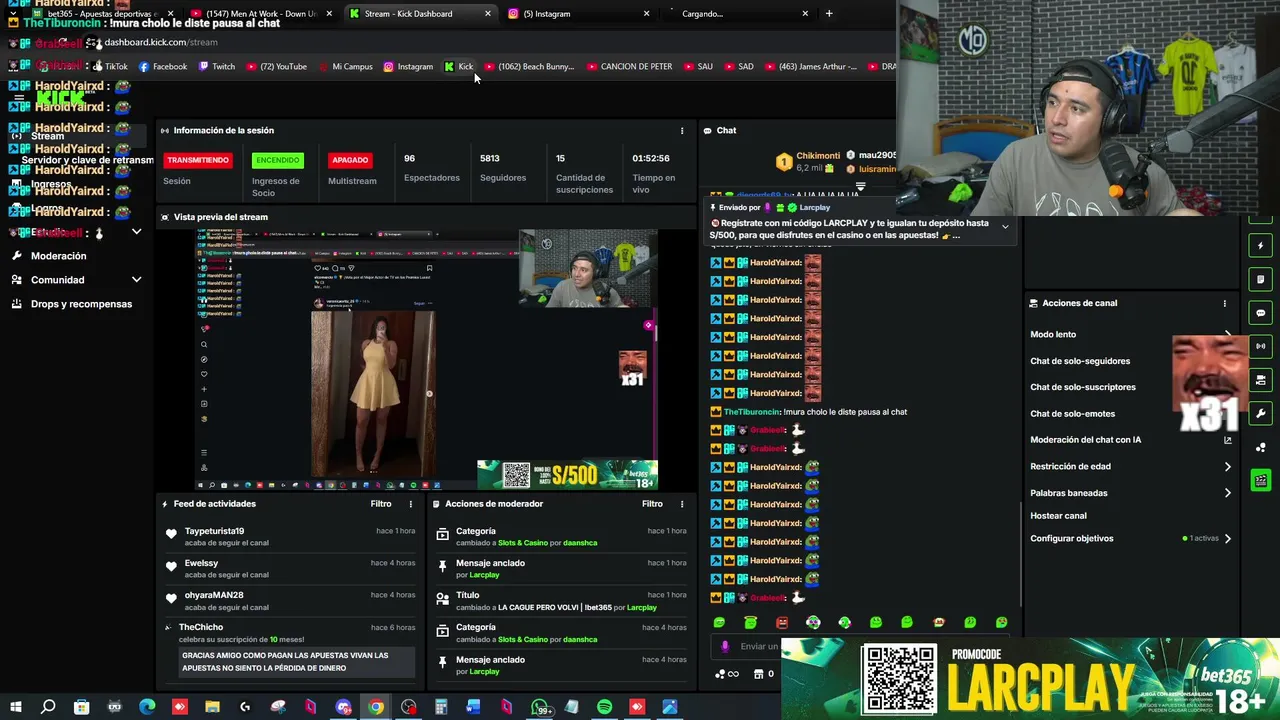
Task: Open the lightning bolt widget in right sidebar
Action: click(x=1261, y=246)
